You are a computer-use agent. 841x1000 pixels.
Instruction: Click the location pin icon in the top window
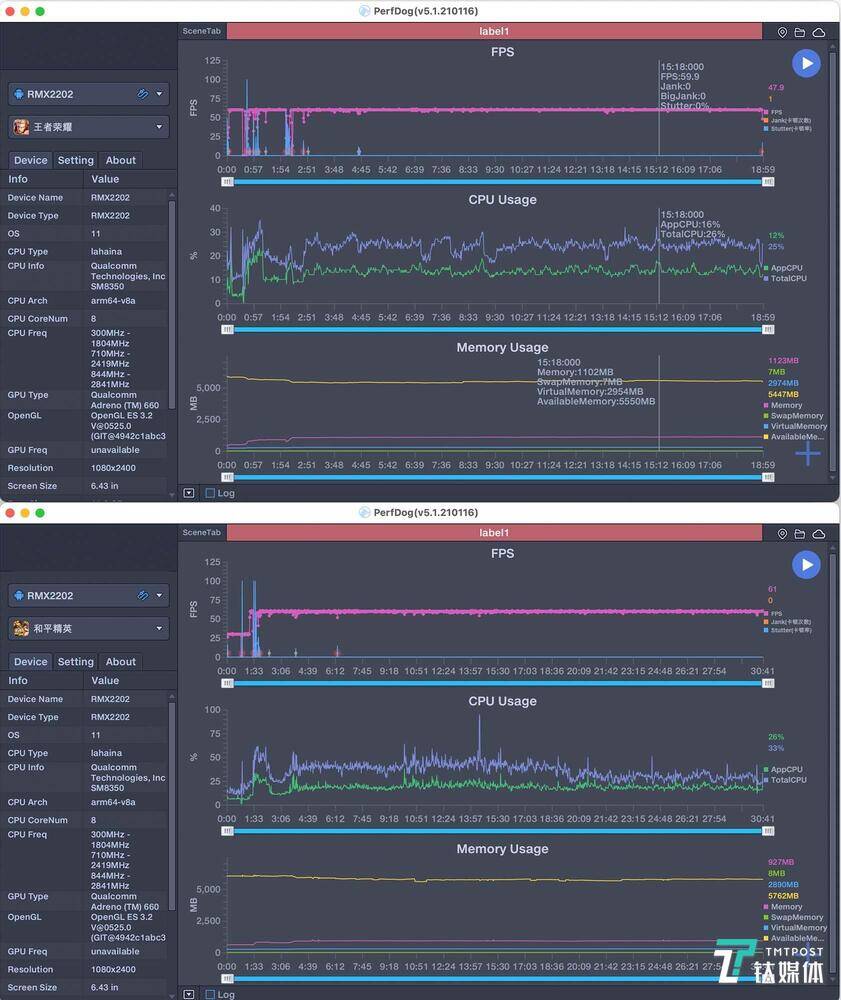[782, 32]
